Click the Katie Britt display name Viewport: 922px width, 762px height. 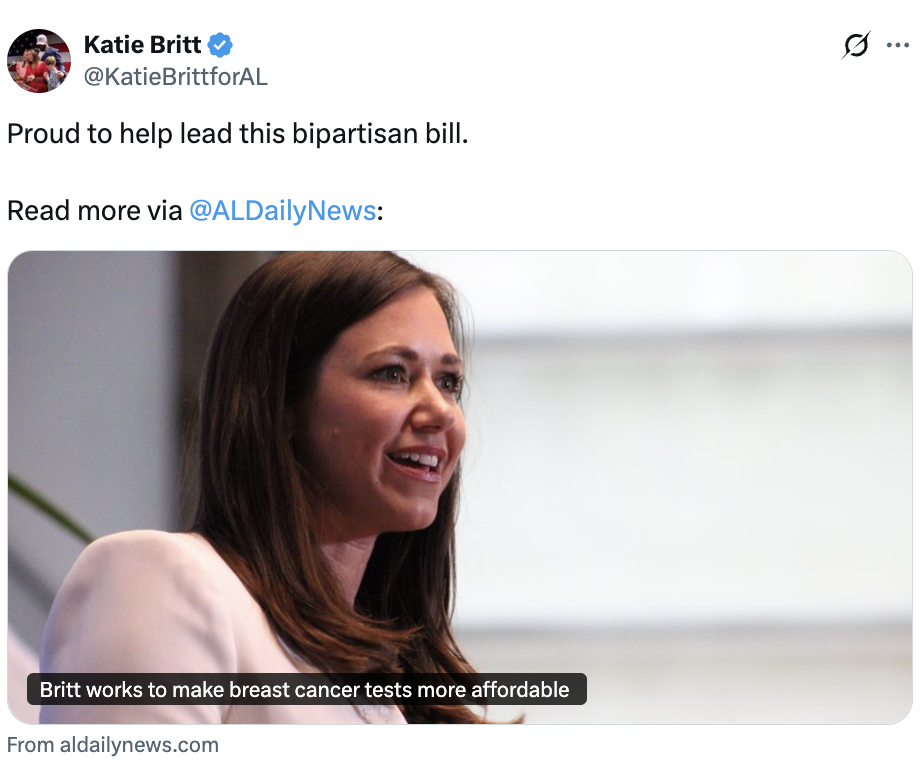tap(142, 45)
